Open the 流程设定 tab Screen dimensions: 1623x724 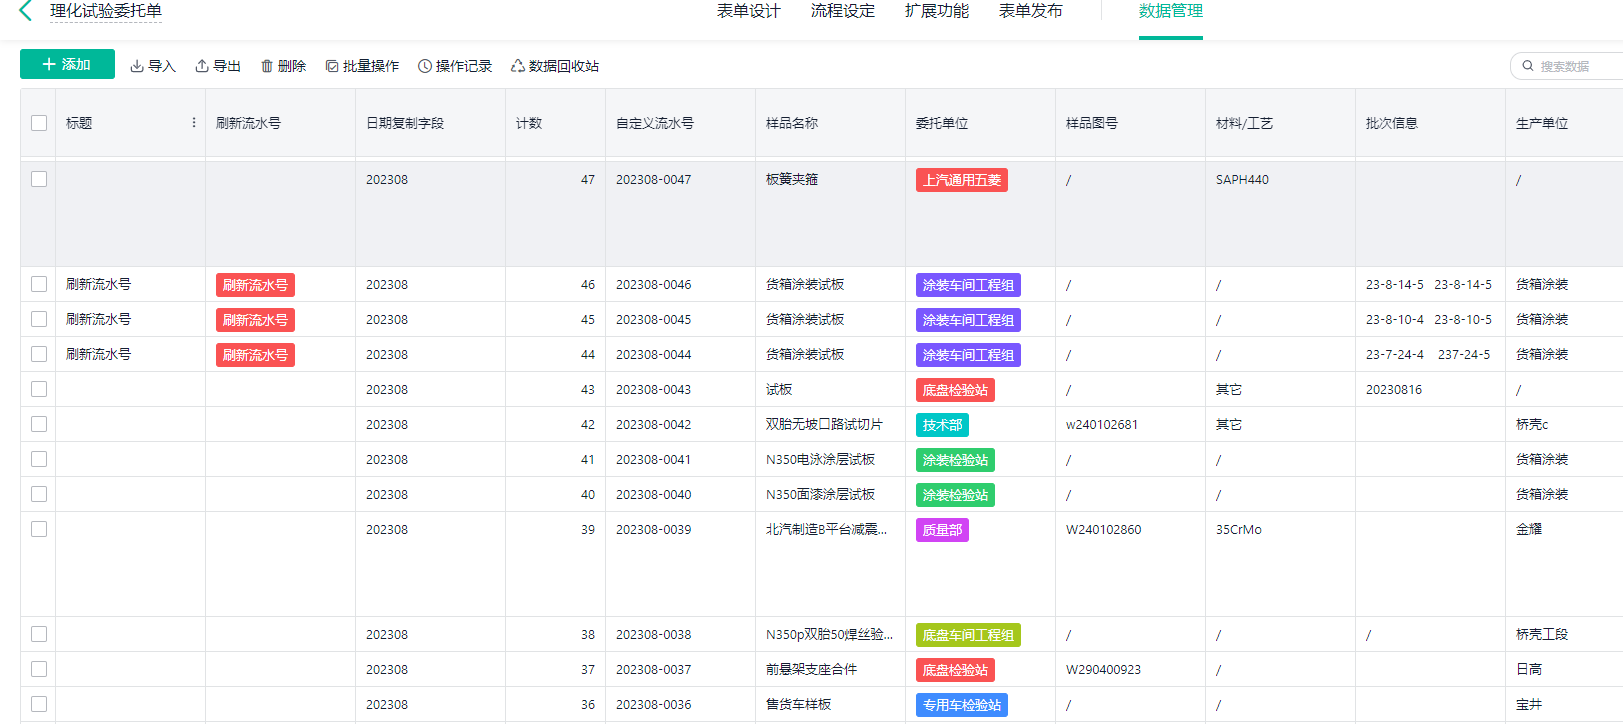click(x=842, y=11)
